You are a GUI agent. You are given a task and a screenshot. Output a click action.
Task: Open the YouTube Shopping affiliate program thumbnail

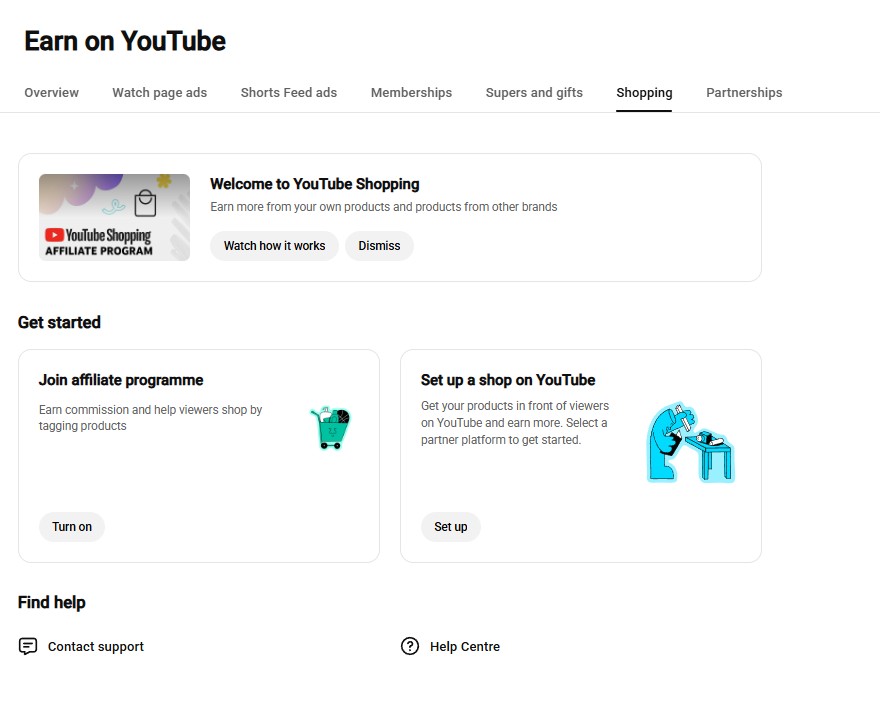[114, 217]
